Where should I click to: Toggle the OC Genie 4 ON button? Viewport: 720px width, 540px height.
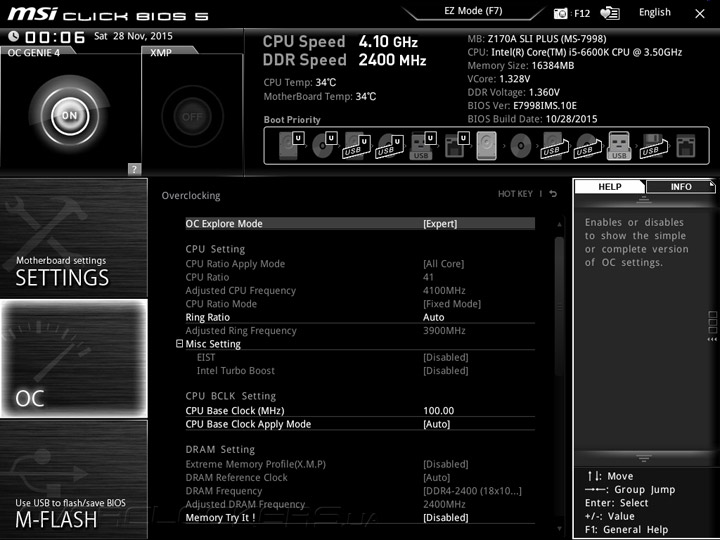(x=69, y=116)
